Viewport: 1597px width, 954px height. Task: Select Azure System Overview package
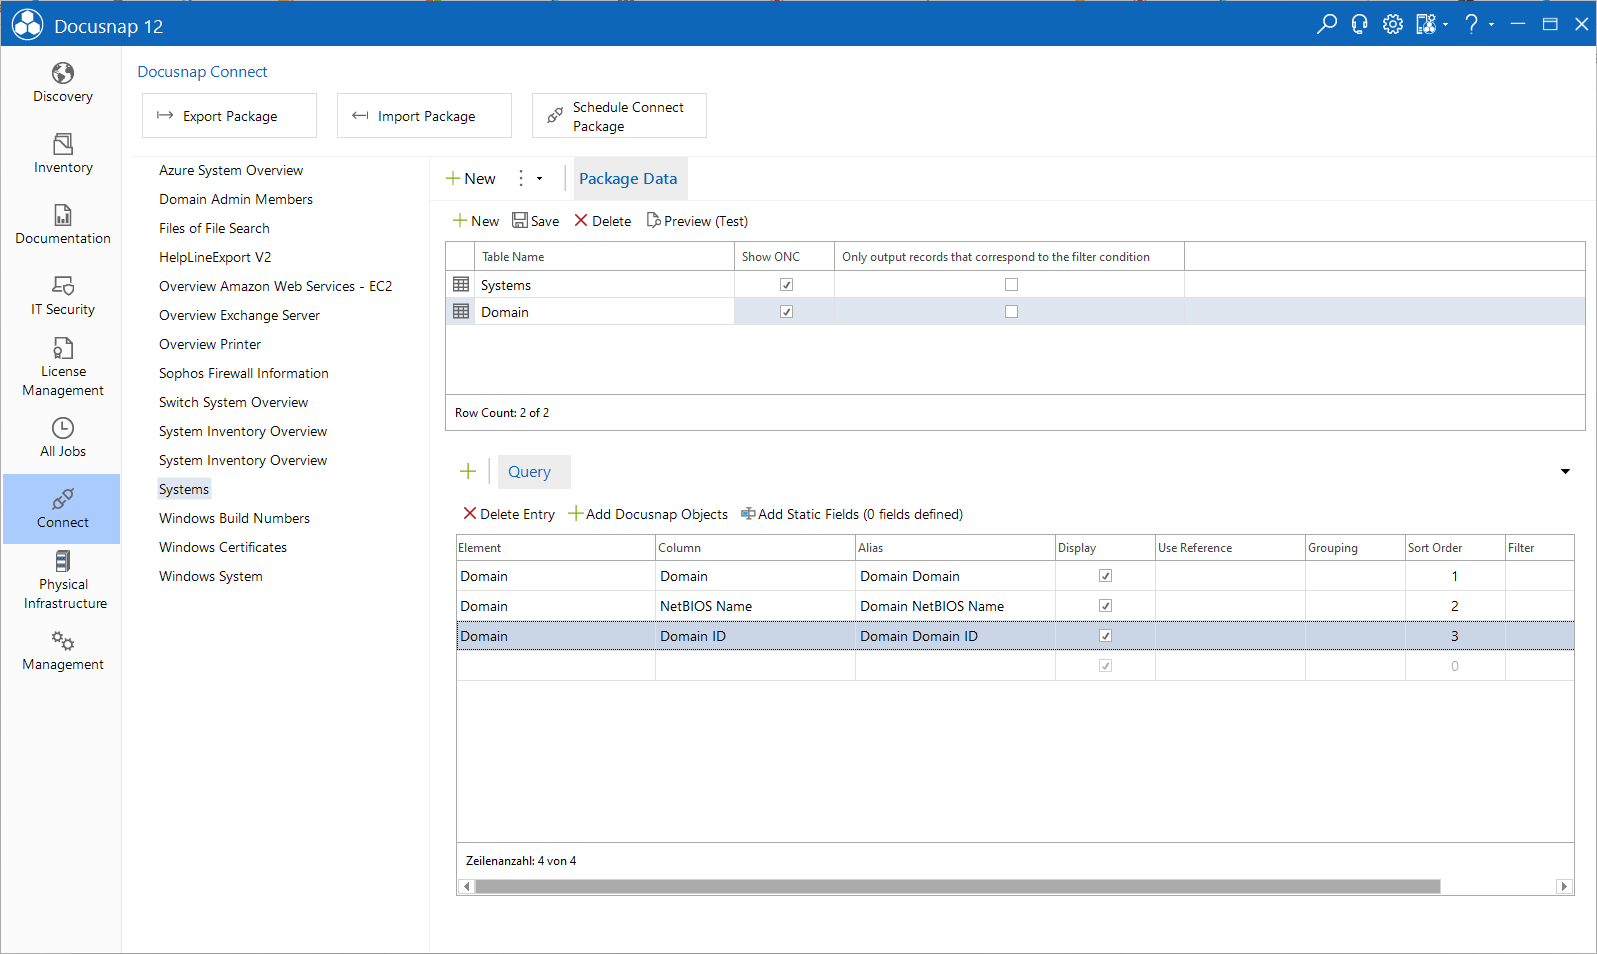click(x=231, y=170)
